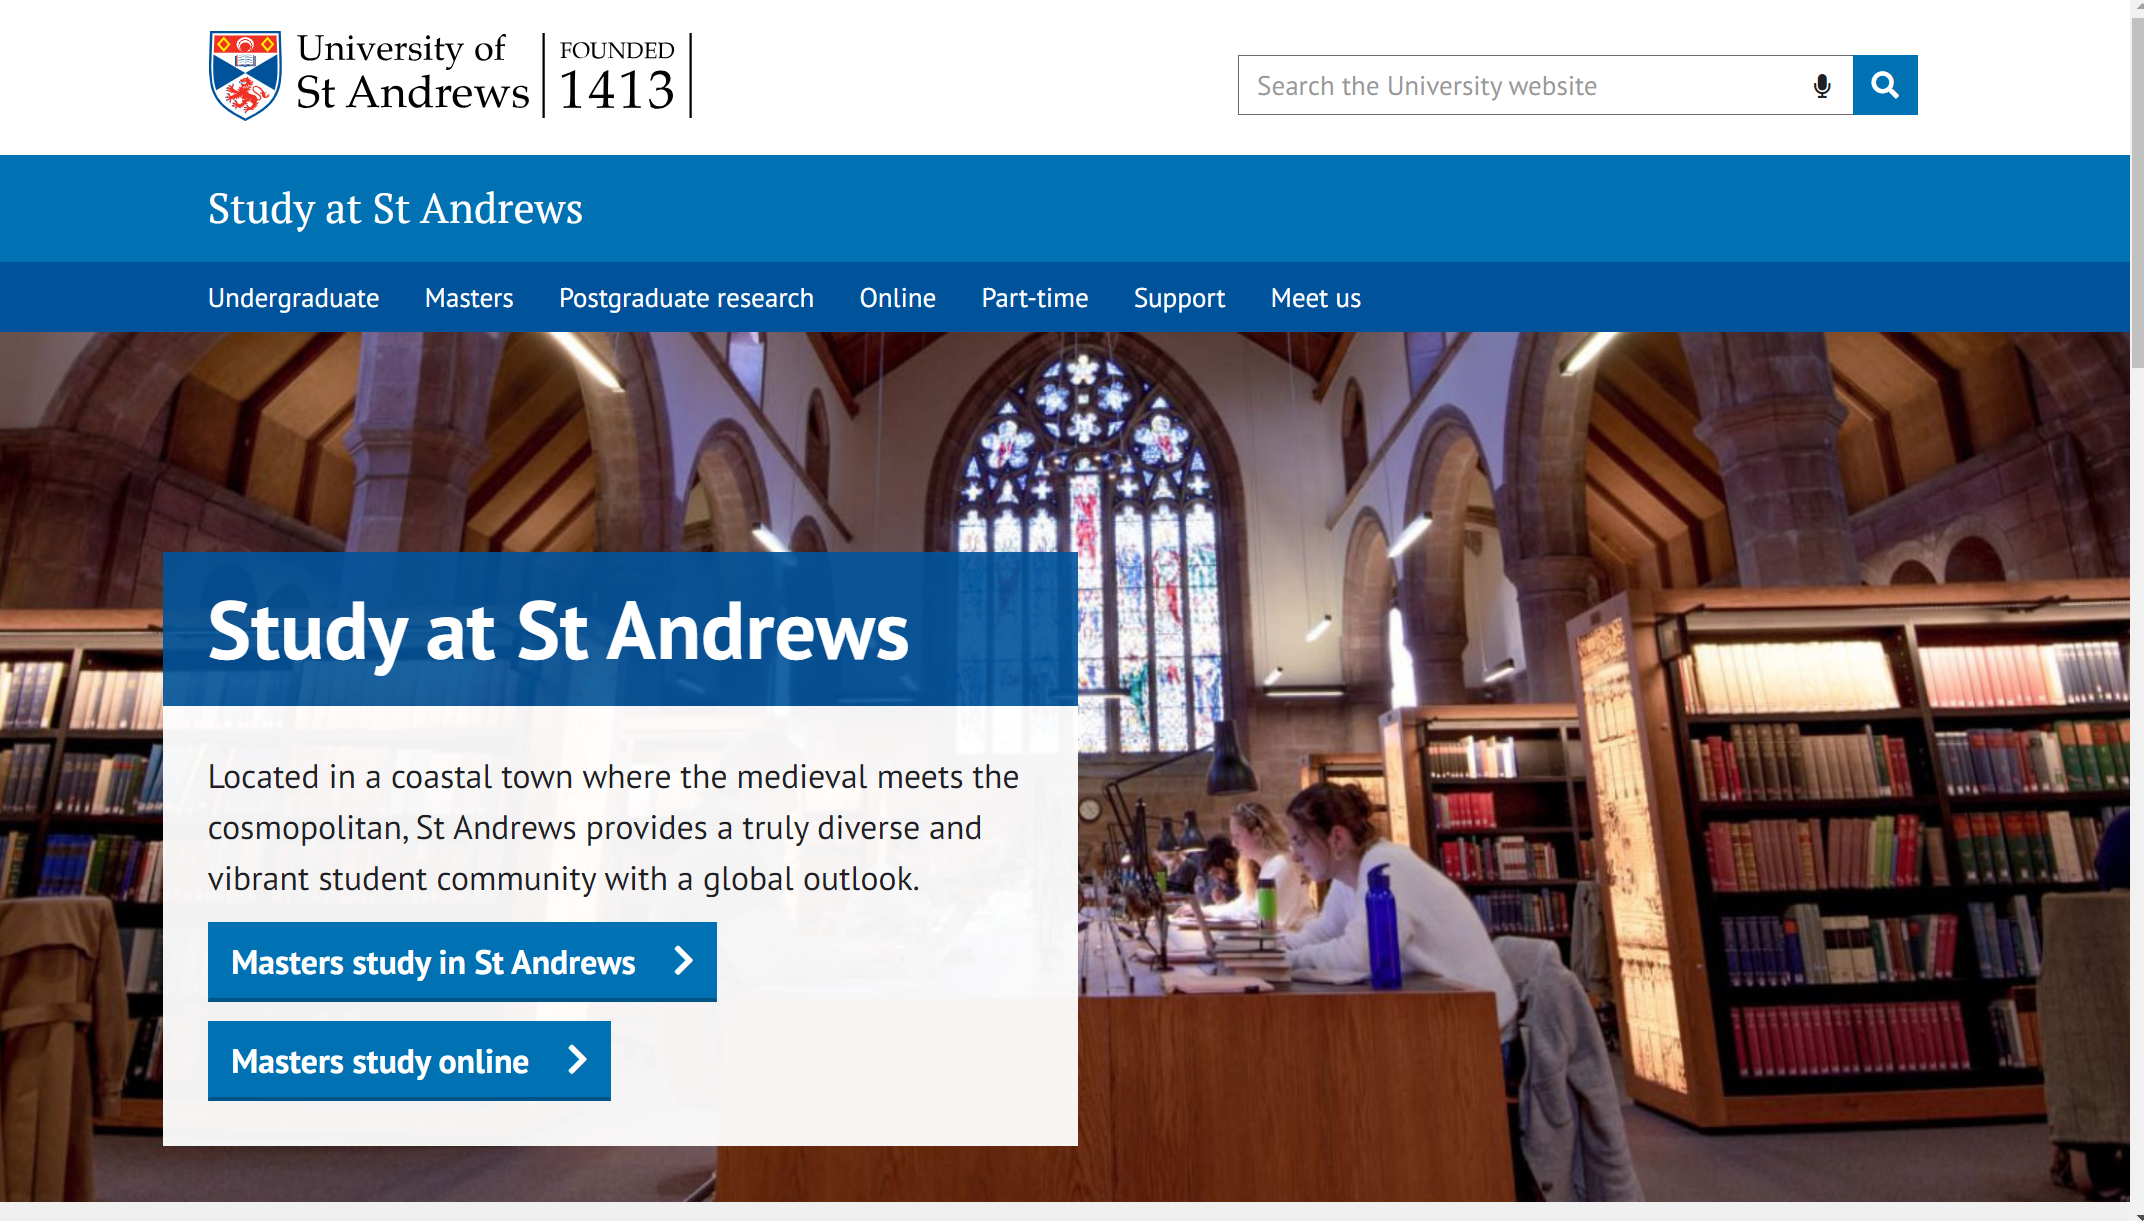The width and height of the screenshot is (2144, 1221).
Task: Select the Support navigation item
Action: click(1179, 298)
